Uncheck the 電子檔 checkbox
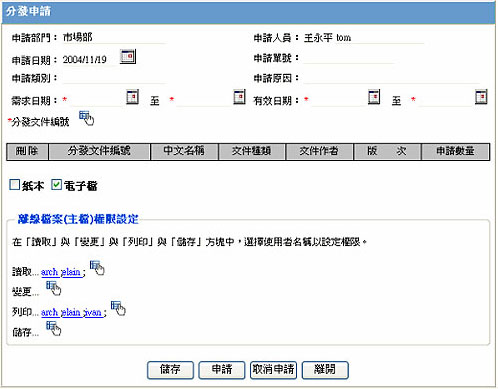This screenshot has width=498, height=389. click(56, 185)
